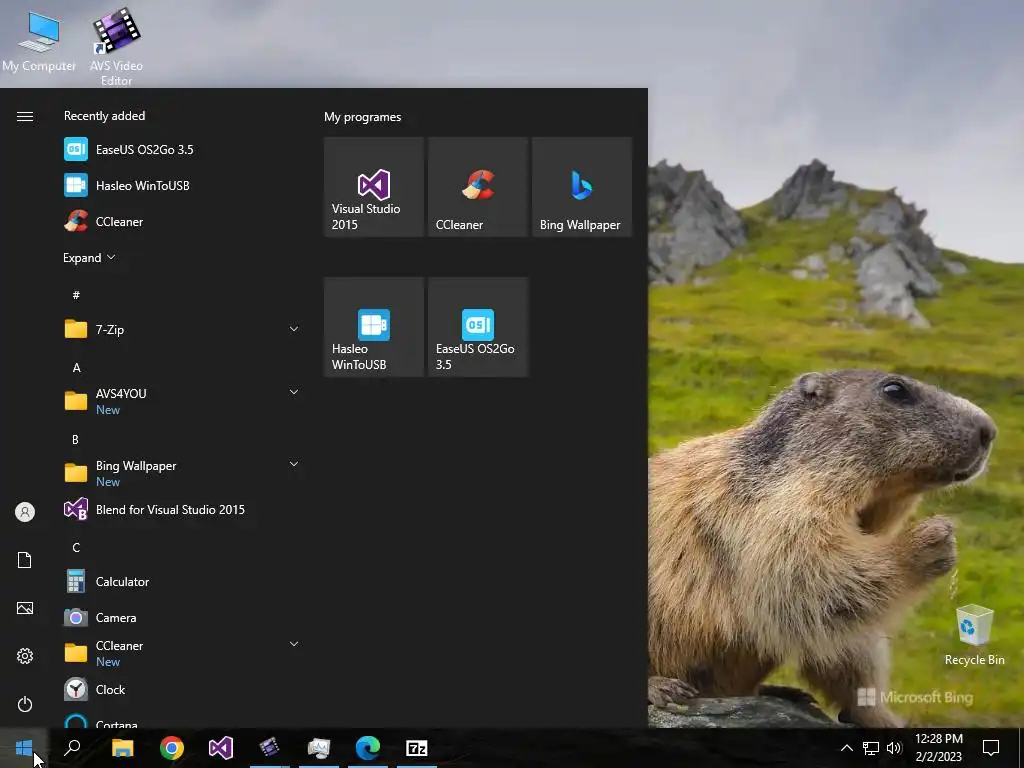Open Visual Studio from the taskbar
Image resolution: width=1024 pixels, height=768 pixels.
(x=221, y=748)
